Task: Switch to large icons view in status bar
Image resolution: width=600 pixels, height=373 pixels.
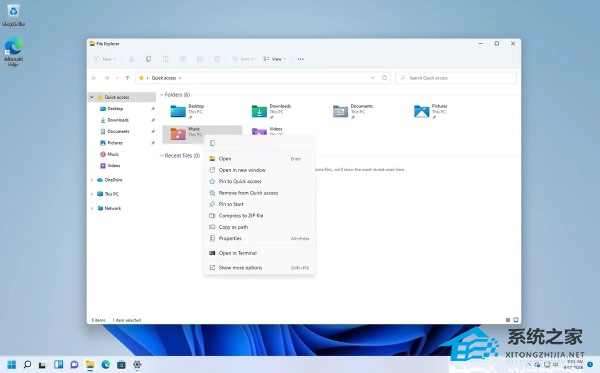Action: [x=515, y=320]
